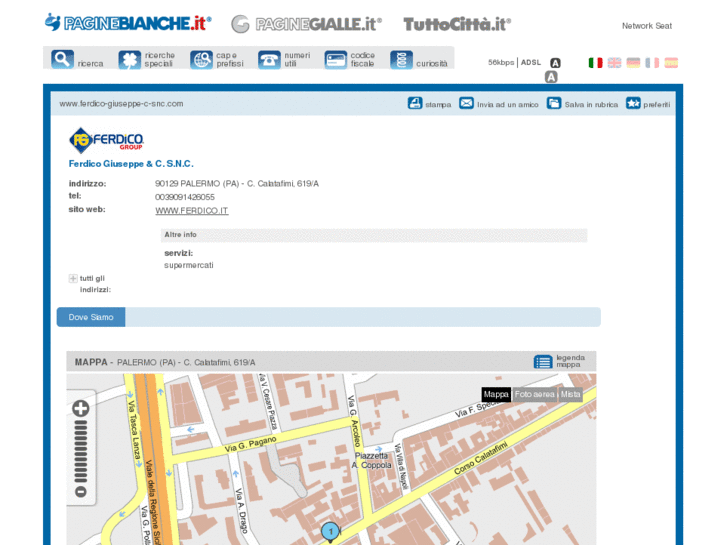Viewport: 727px width, 545px height.
Task: Select 56kbps connection option
Action: (x=501, y=62)
